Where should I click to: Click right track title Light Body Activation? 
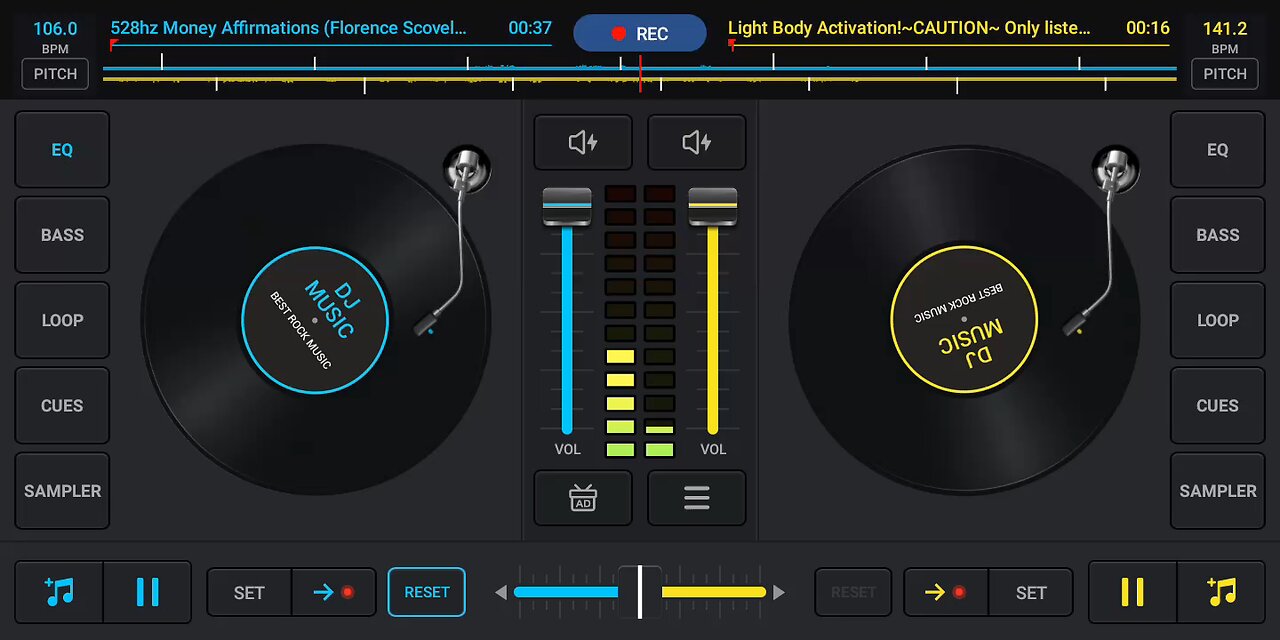pyautogui.click(x=909, y=28)
